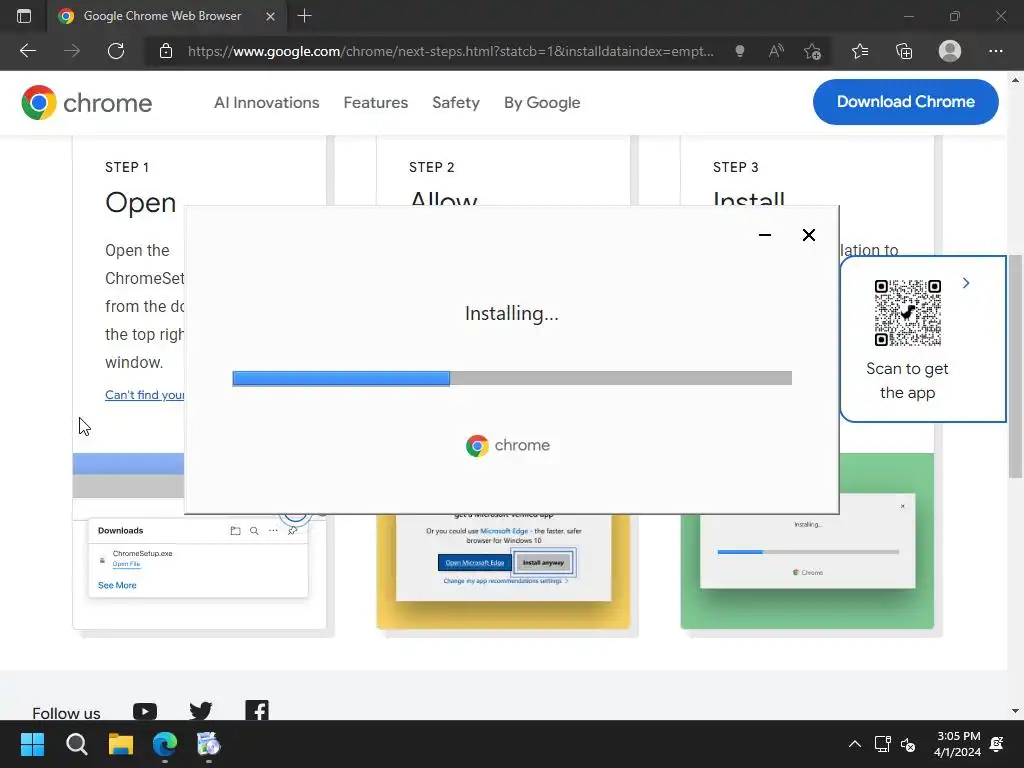The width and height of the screenshot is (1024, 768).
Task: Open the Features menu item
Action: click(376, 103)
